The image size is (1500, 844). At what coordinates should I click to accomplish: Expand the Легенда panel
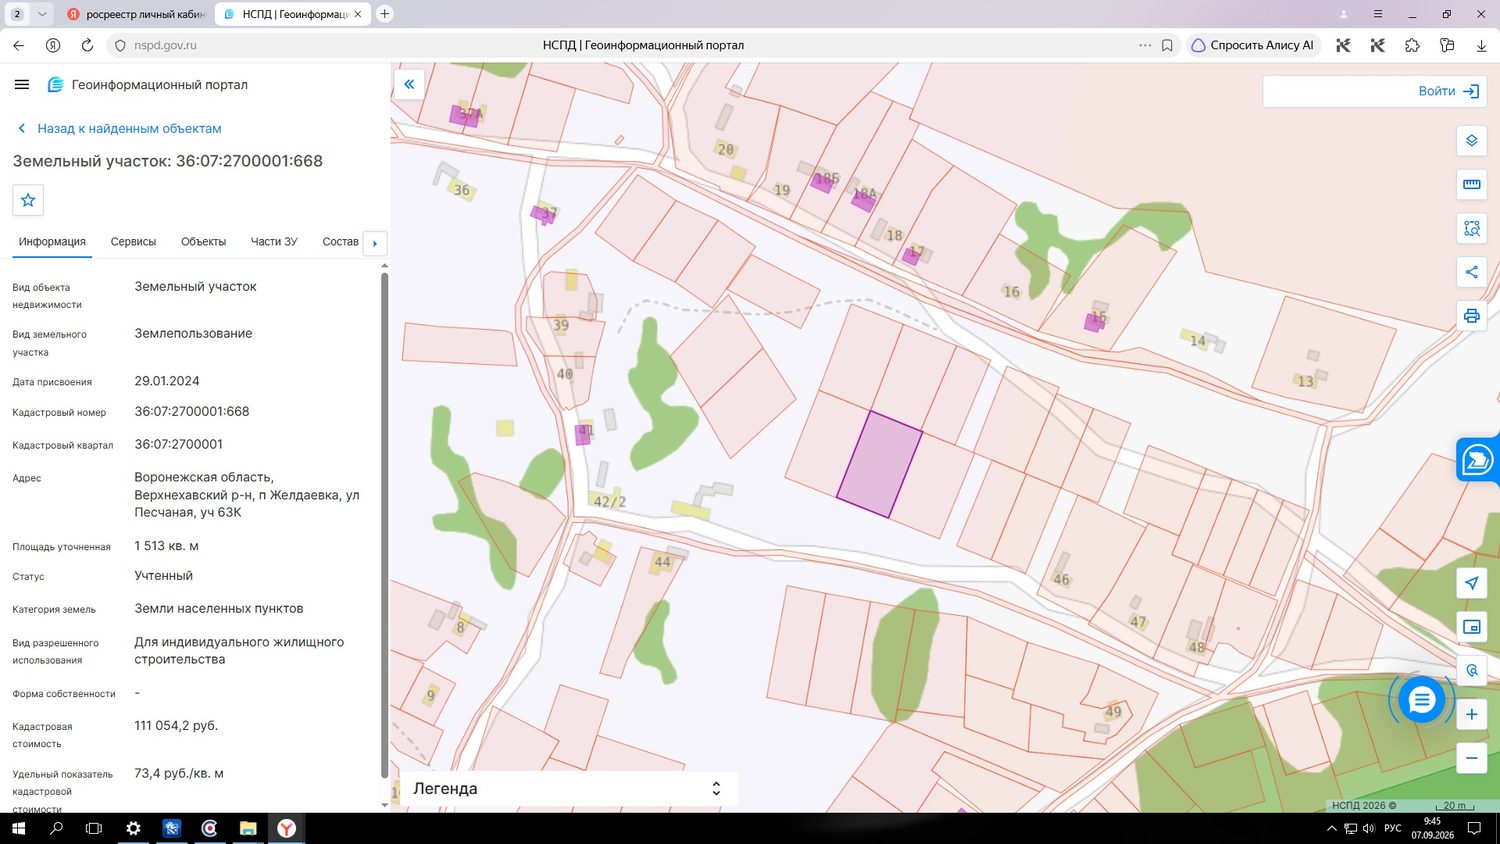pos(568,789)
